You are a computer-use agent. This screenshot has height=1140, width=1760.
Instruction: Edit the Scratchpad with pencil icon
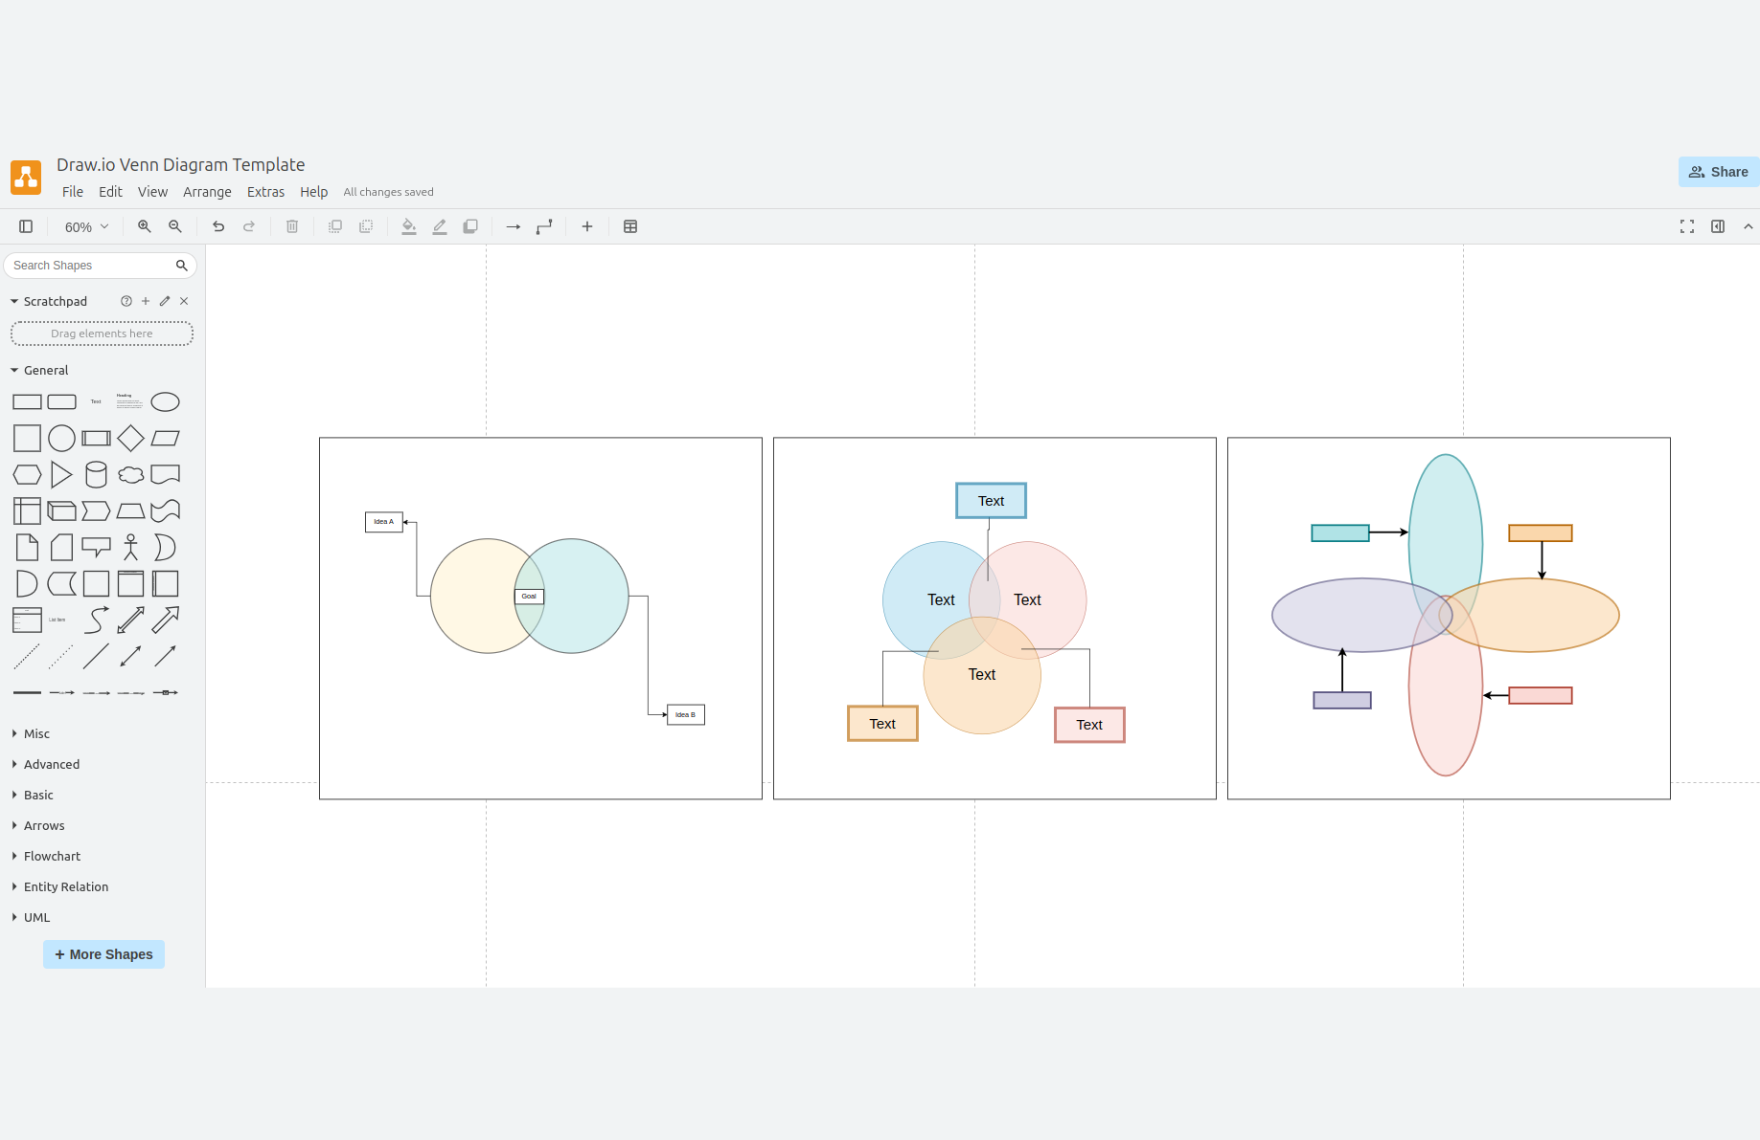(165, 301)
